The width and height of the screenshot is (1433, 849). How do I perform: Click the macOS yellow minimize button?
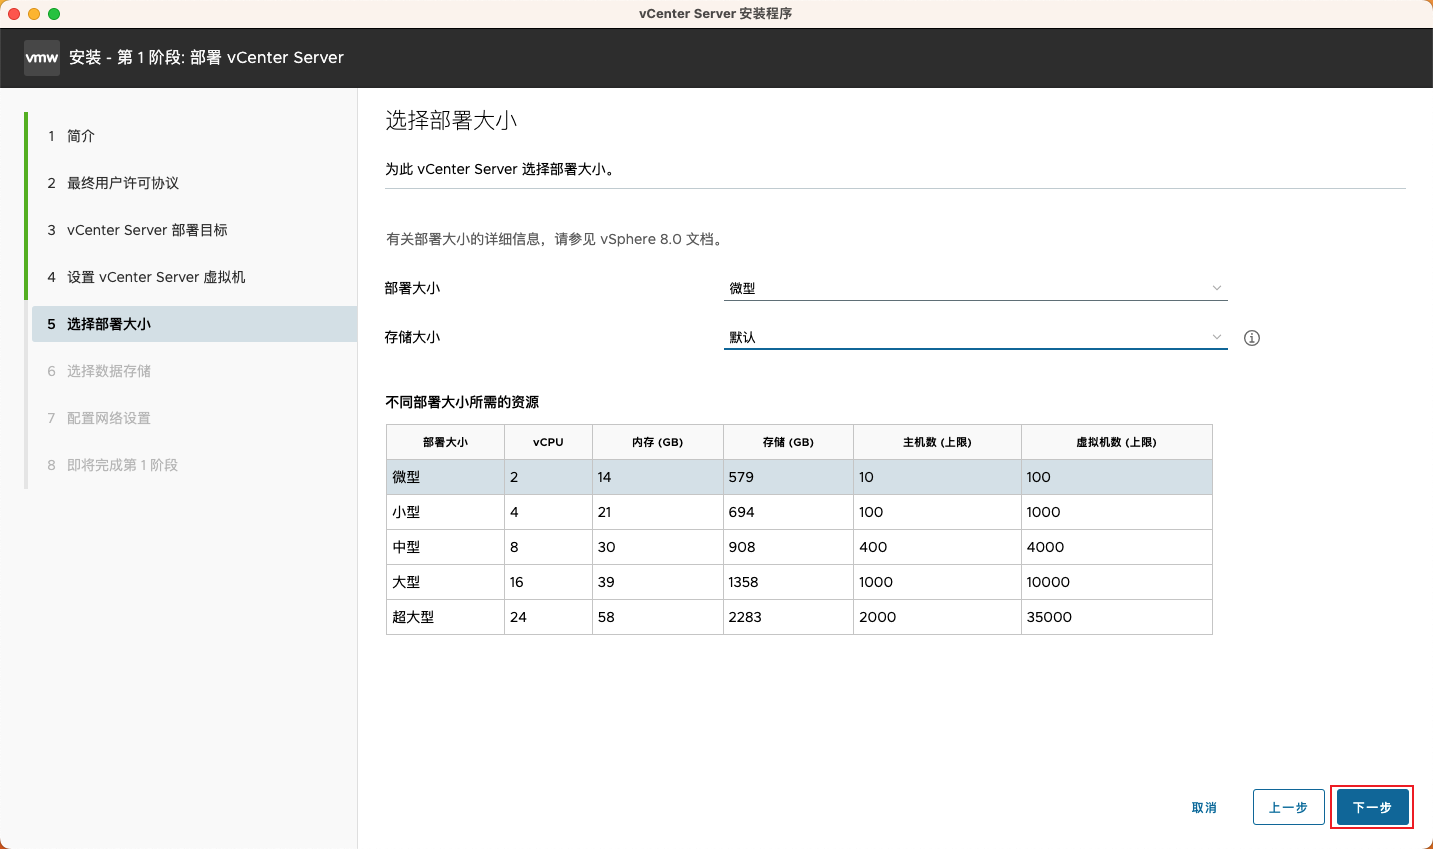coord(34,14)
